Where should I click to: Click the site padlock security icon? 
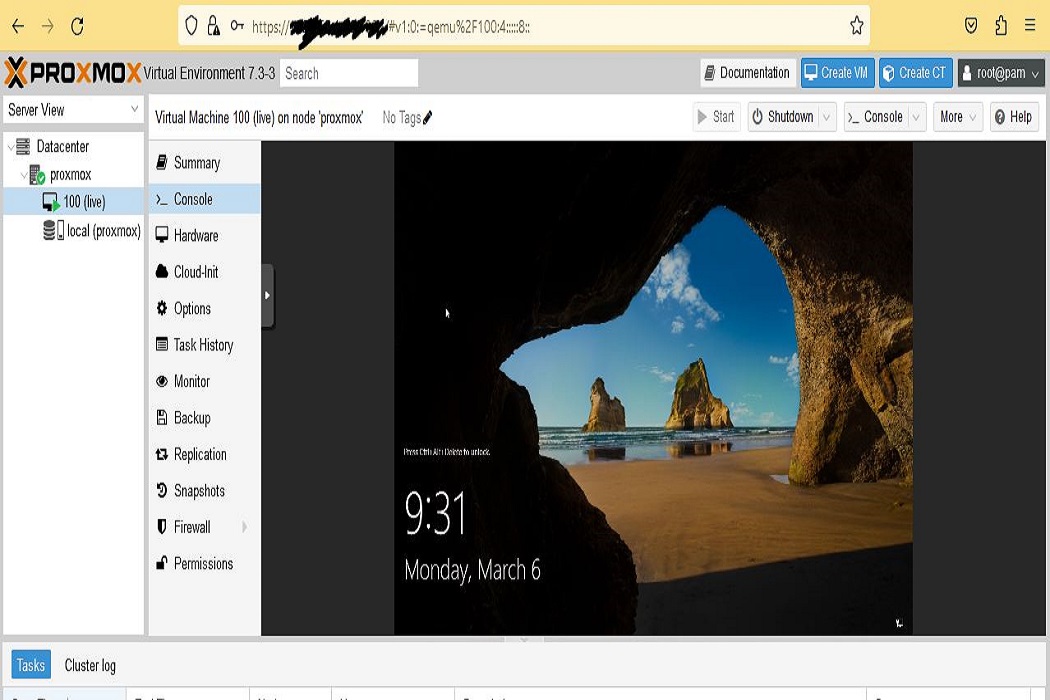(213, 27)
